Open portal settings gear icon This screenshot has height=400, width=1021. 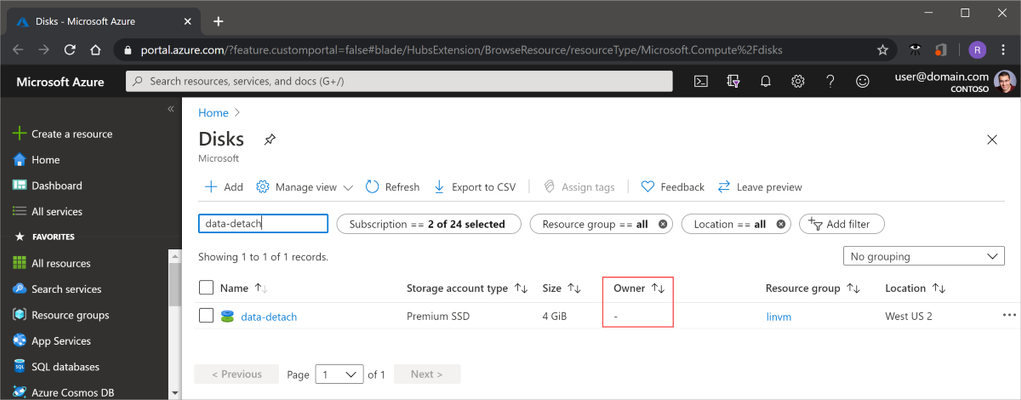(798, 81)
